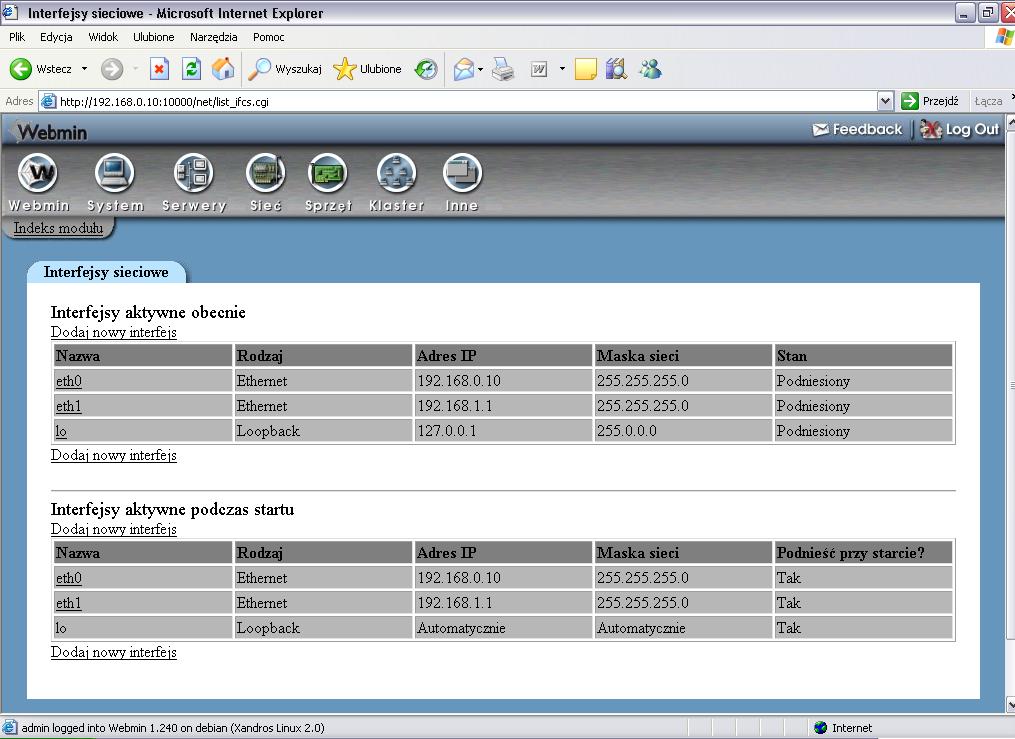Image resolution: width=1015 pixels, height=739 pixels.
Task: Open eth1 in the boot-time interfaces table
Action: pos(69,603)
